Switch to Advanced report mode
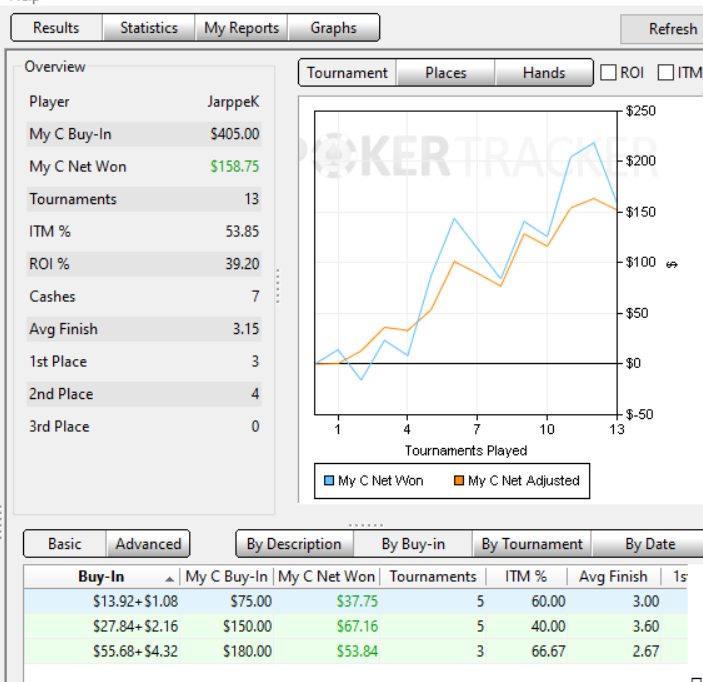The width and height of the screenshot is (703, 682). click(x=148, y=544)
